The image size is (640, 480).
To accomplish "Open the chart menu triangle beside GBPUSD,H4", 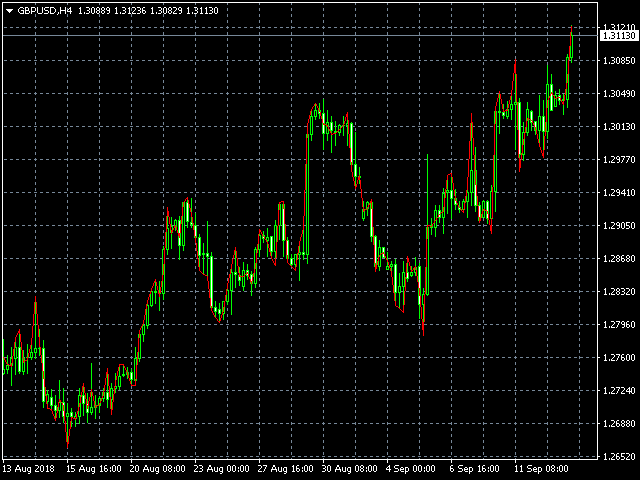I will pyautogui.click(x=9, y=11).
